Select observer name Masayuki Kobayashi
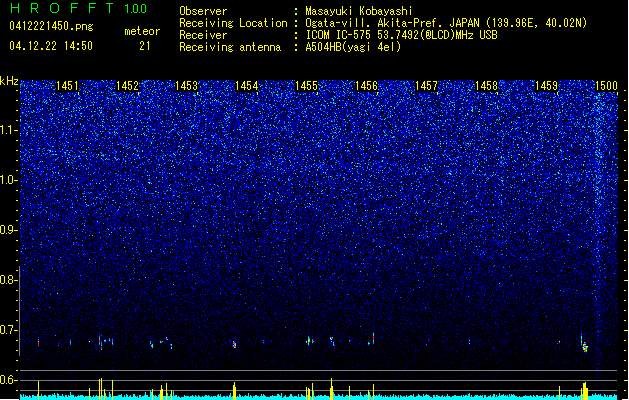The width and height of the screenshot is (629, 400). [x=359, y=11]
